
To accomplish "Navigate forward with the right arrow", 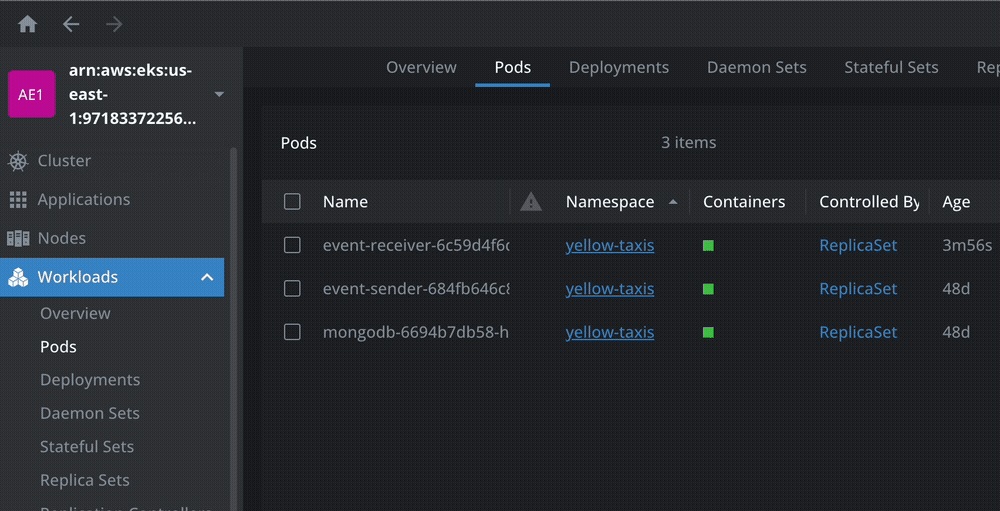I will tap(114, 24).
